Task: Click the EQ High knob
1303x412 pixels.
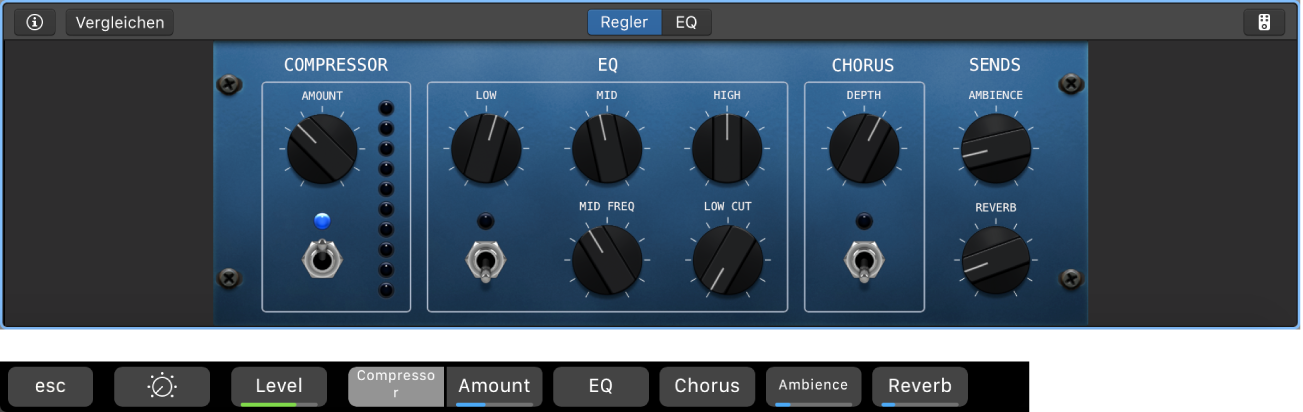Action: click(x=727, y=148)
